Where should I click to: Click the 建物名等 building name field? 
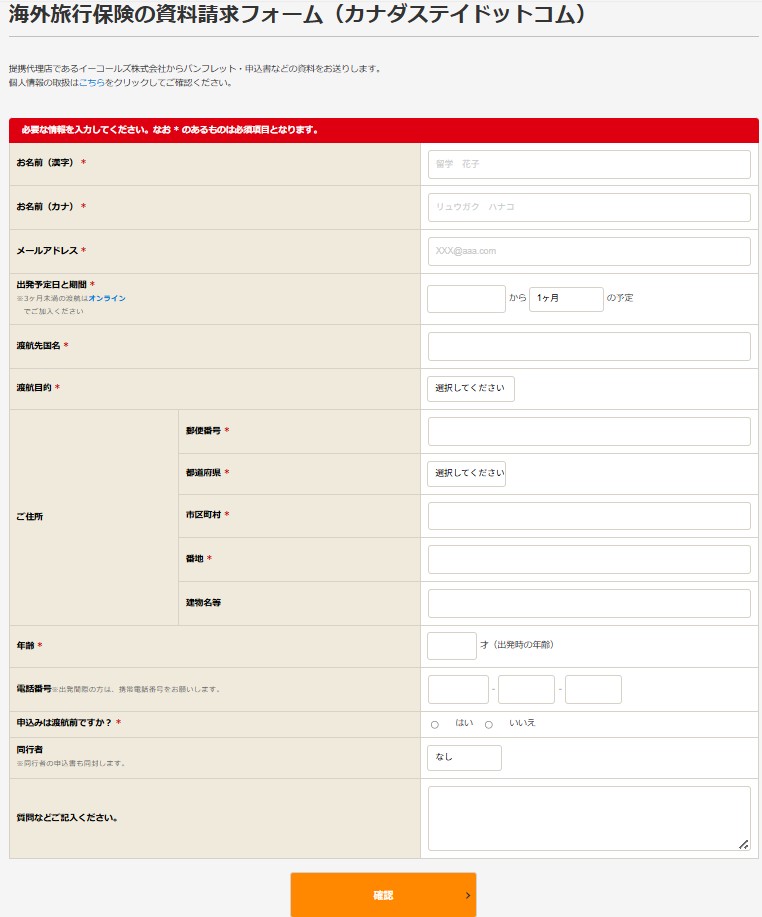point(589,603)
